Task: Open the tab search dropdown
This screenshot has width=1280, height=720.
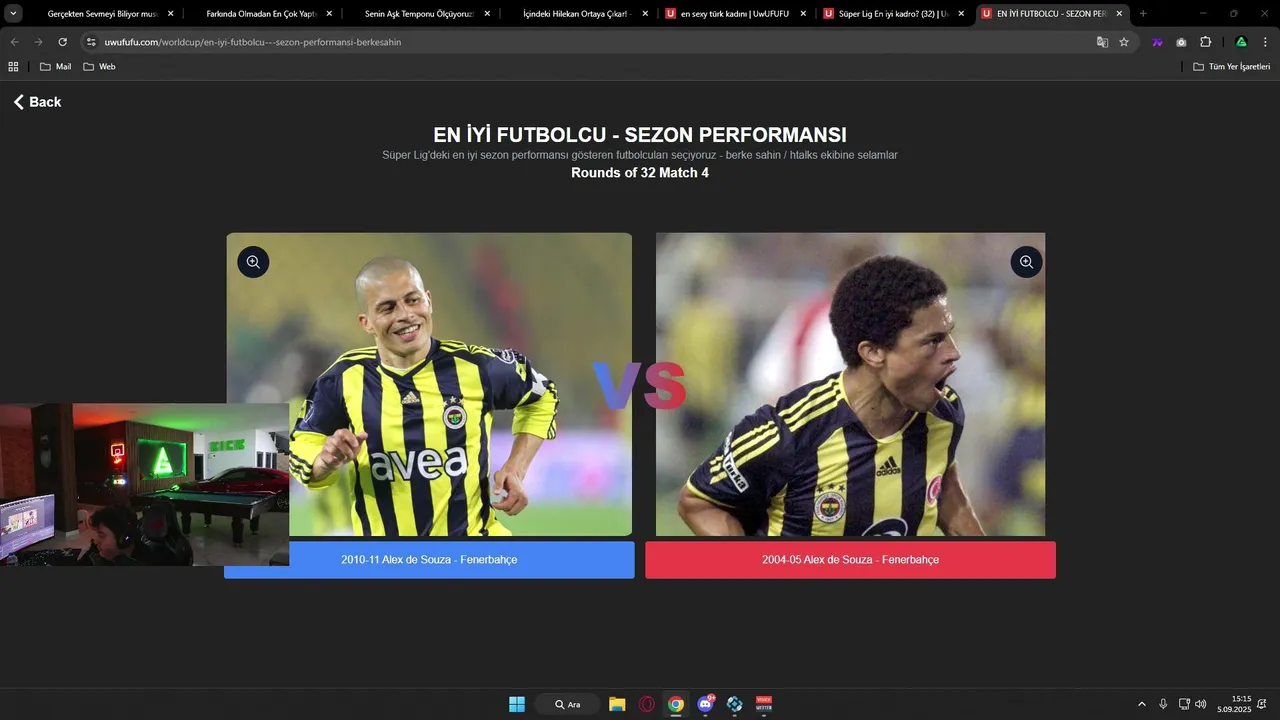Action: click(x=14, y=13)
